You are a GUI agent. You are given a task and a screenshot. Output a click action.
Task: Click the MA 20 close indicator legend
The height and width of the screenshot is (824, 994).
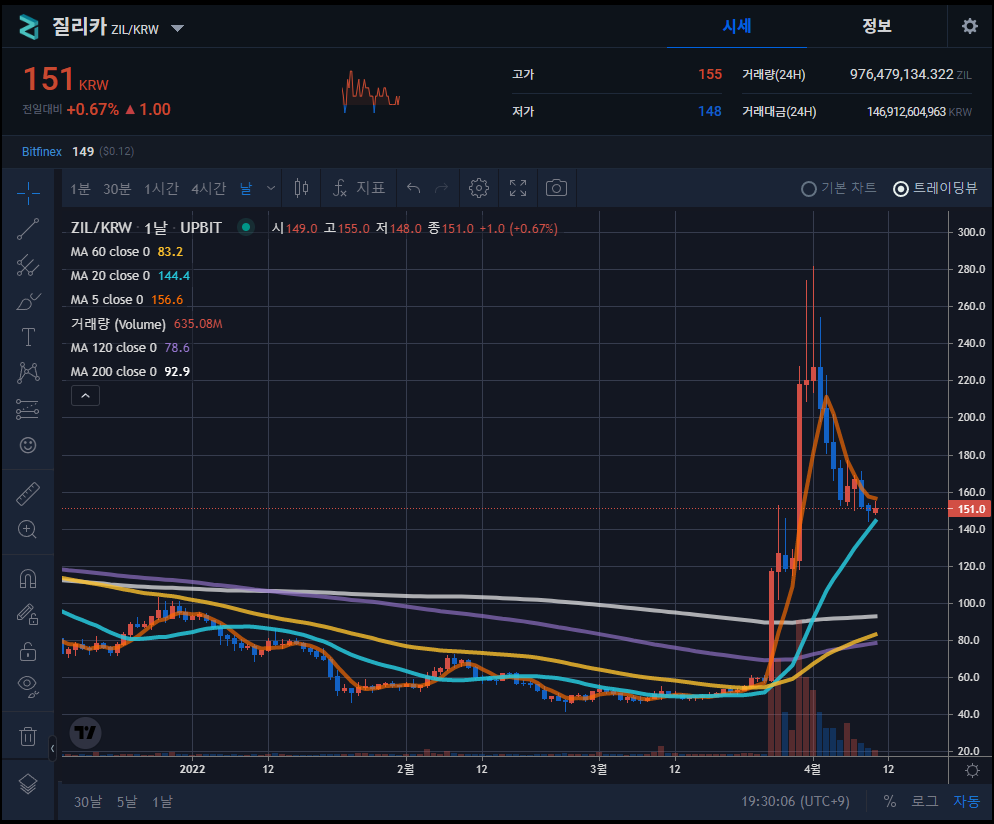tap(130, 276)
